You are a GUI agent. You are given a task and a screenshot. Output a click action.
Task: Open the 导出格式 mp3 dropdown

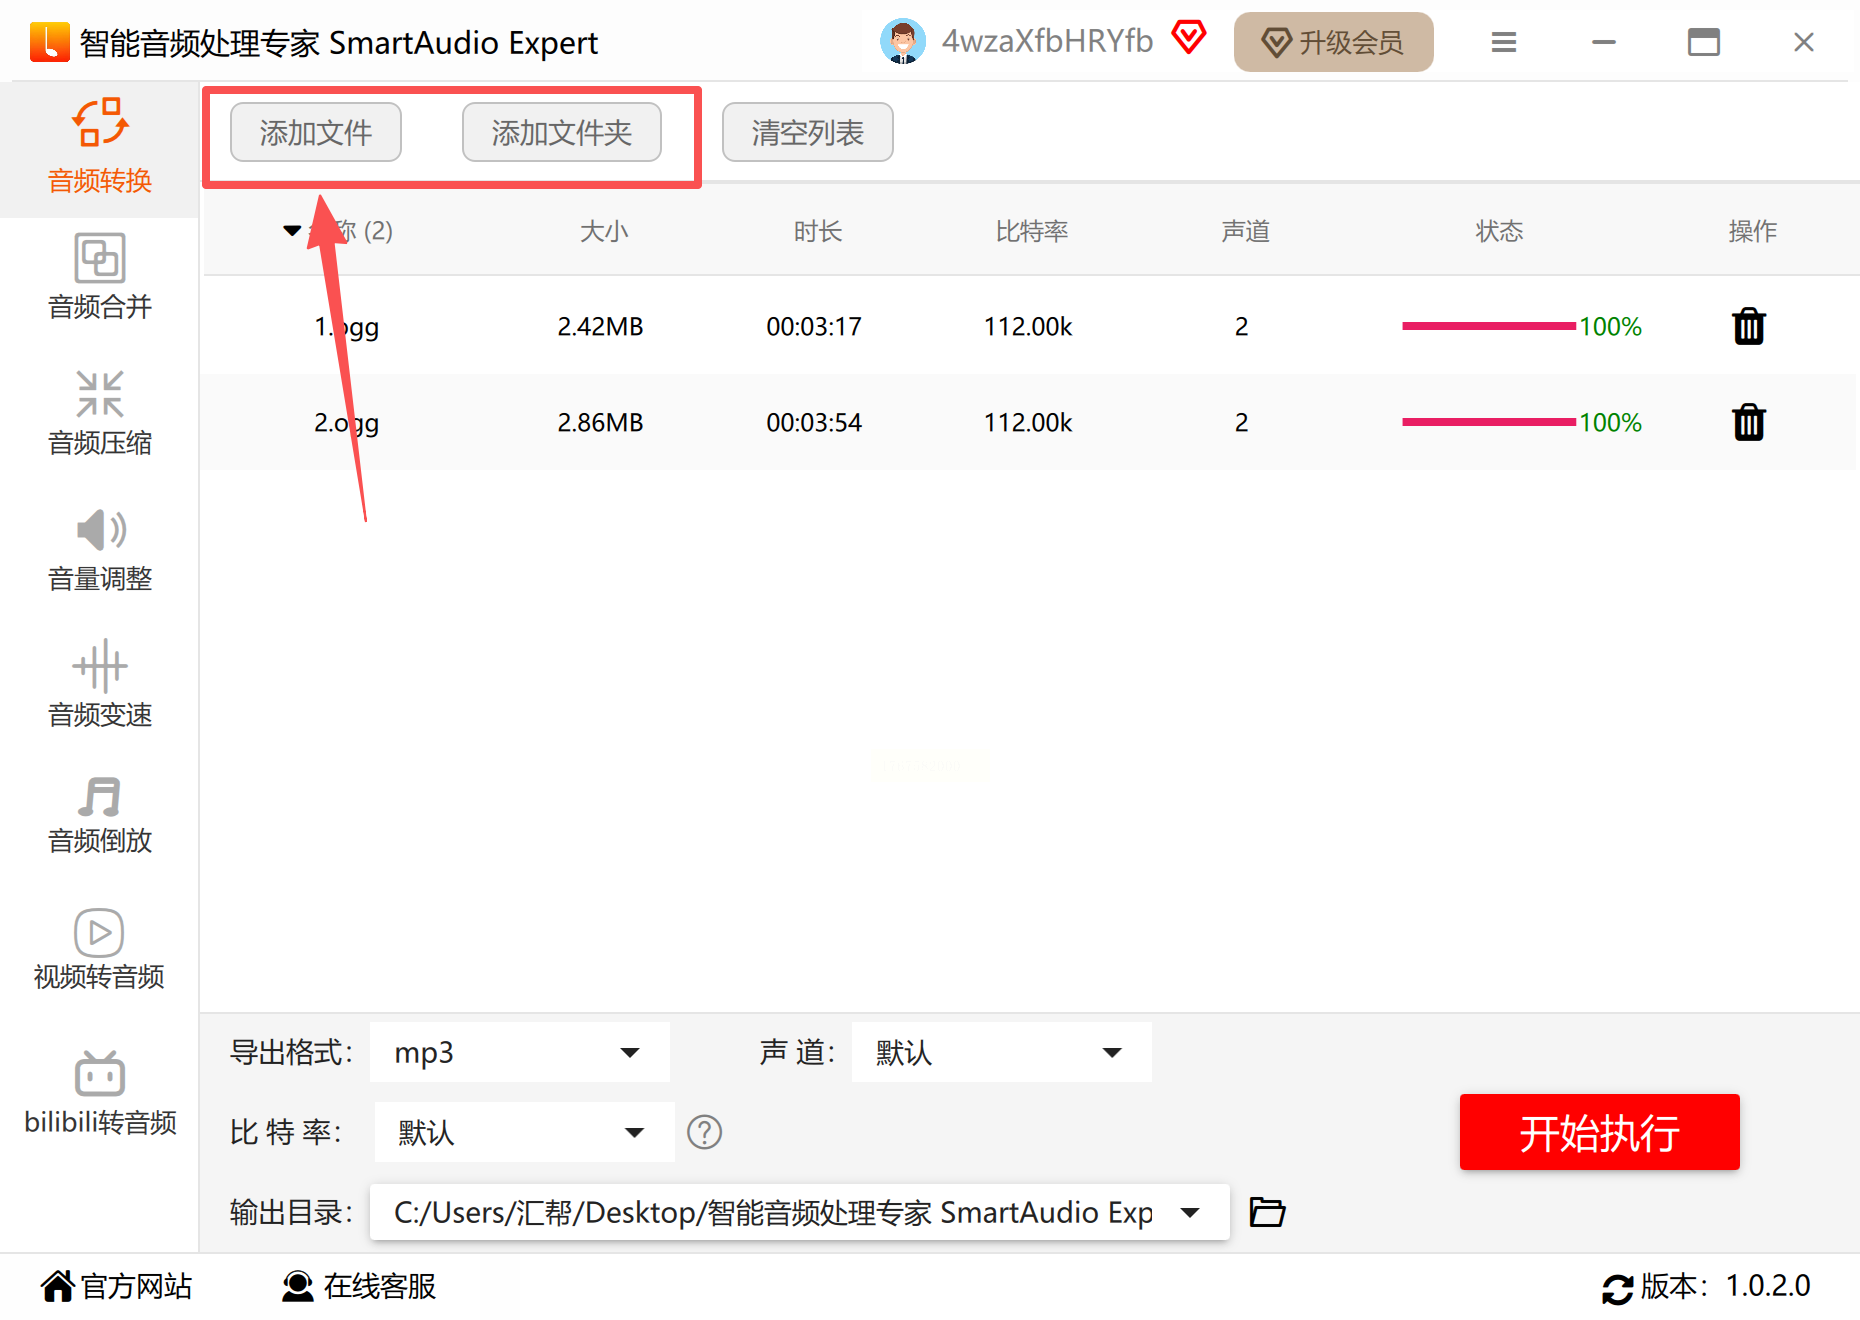[519, 1052]
